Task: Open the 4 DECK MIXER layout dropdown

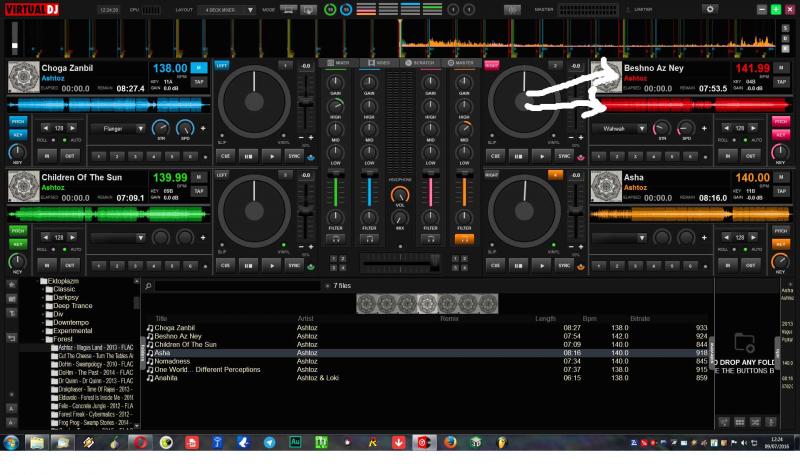Action: click(227, 10)
